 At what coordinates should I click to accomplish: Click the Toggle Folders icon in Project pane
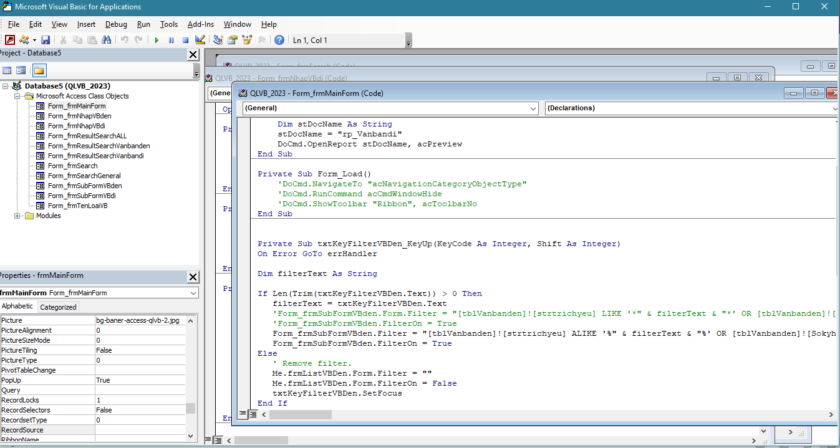point(39,71)
